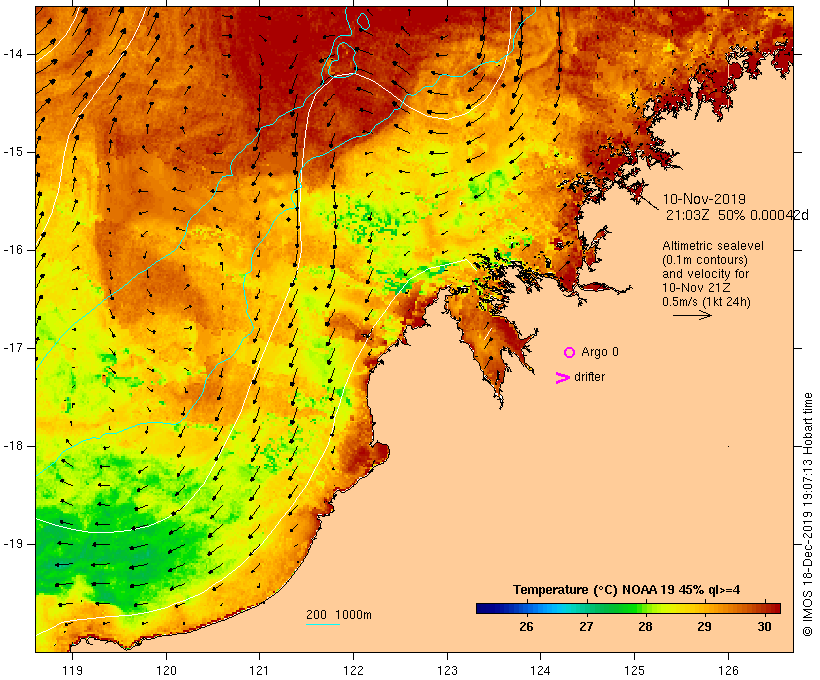Click the longitude label 126

pos(728,670)
